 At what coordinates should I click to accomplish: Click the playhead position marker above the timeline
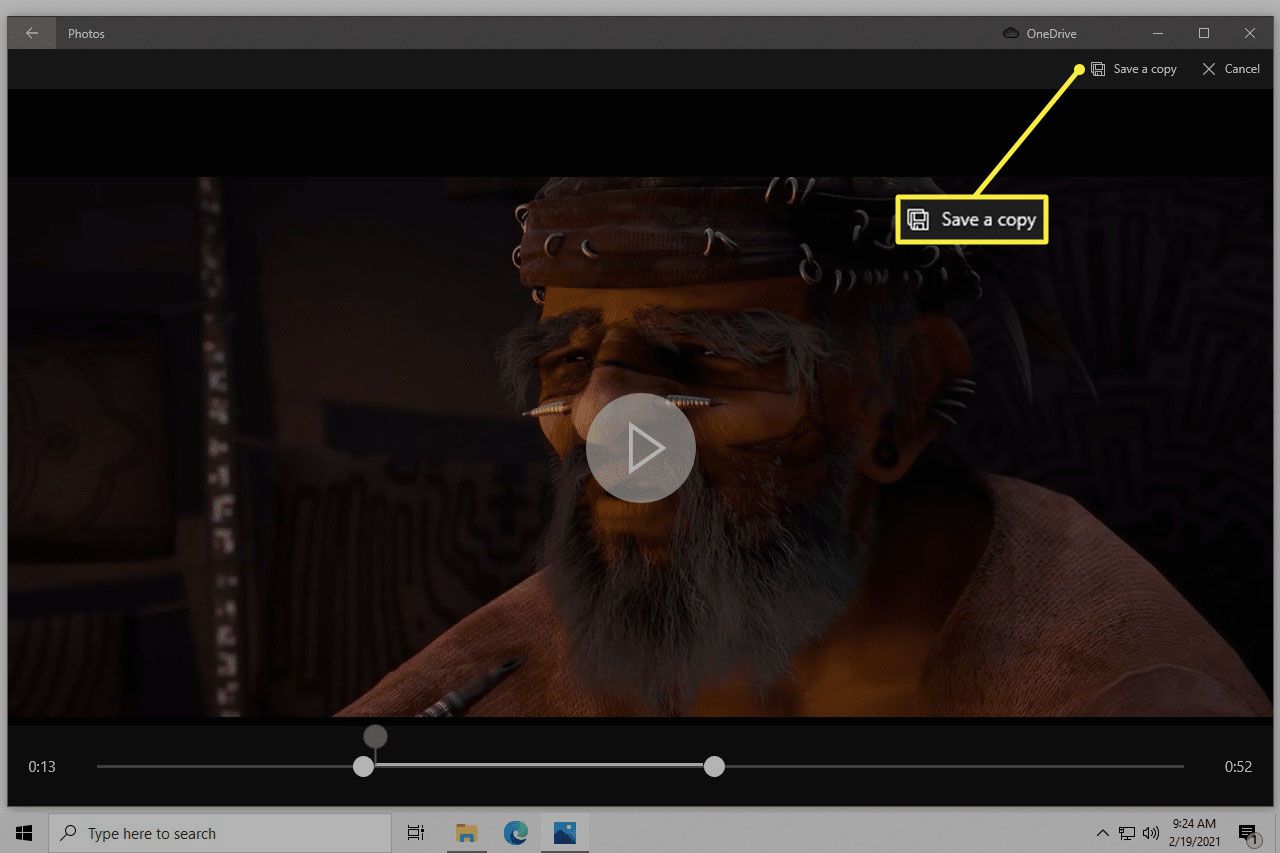point(375,737)
